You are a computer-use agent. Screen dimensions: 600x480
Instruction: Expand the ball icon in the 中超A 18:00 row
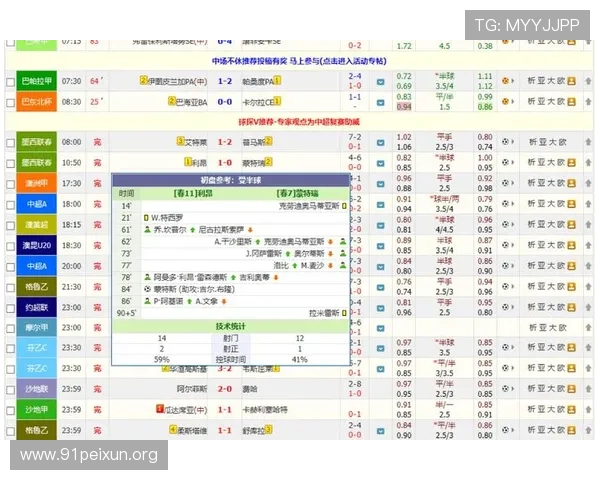pyautogui.click(x=508, y=204)
